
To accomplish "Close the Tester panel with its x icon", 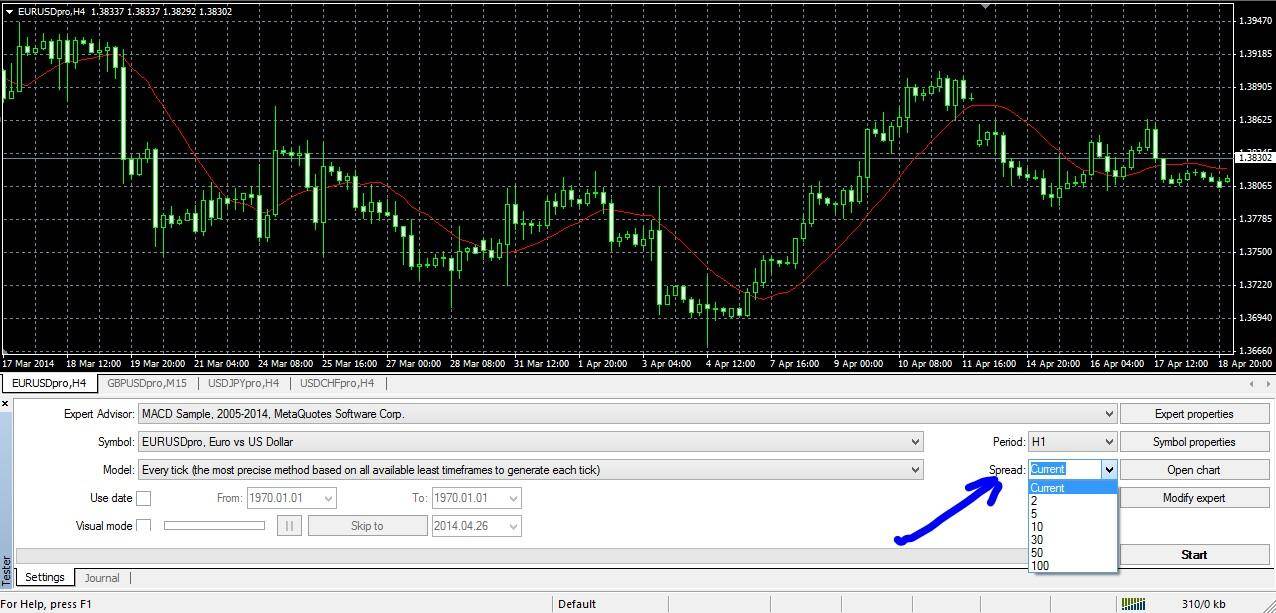I will [7, 402].
